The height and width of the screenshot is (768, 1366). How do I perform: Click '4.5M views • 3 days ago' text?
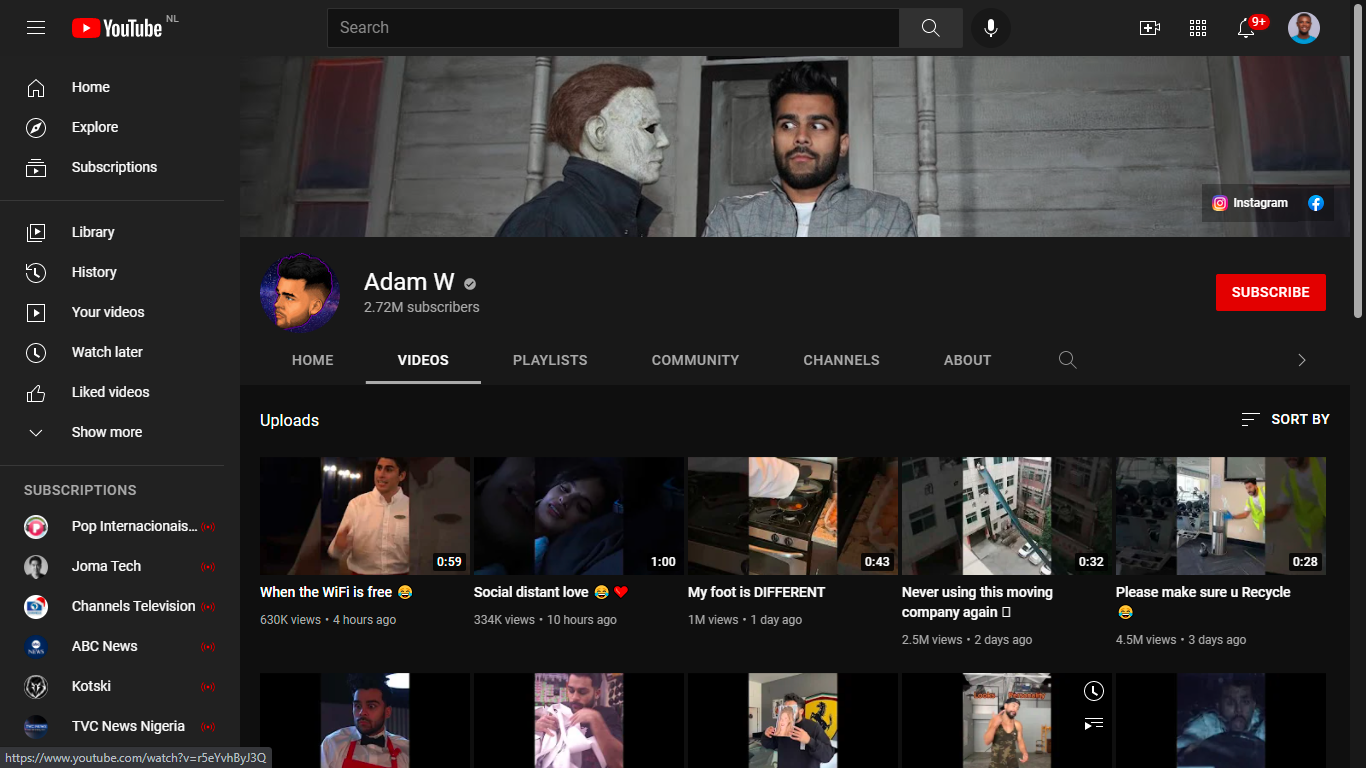coord(1181,640)
